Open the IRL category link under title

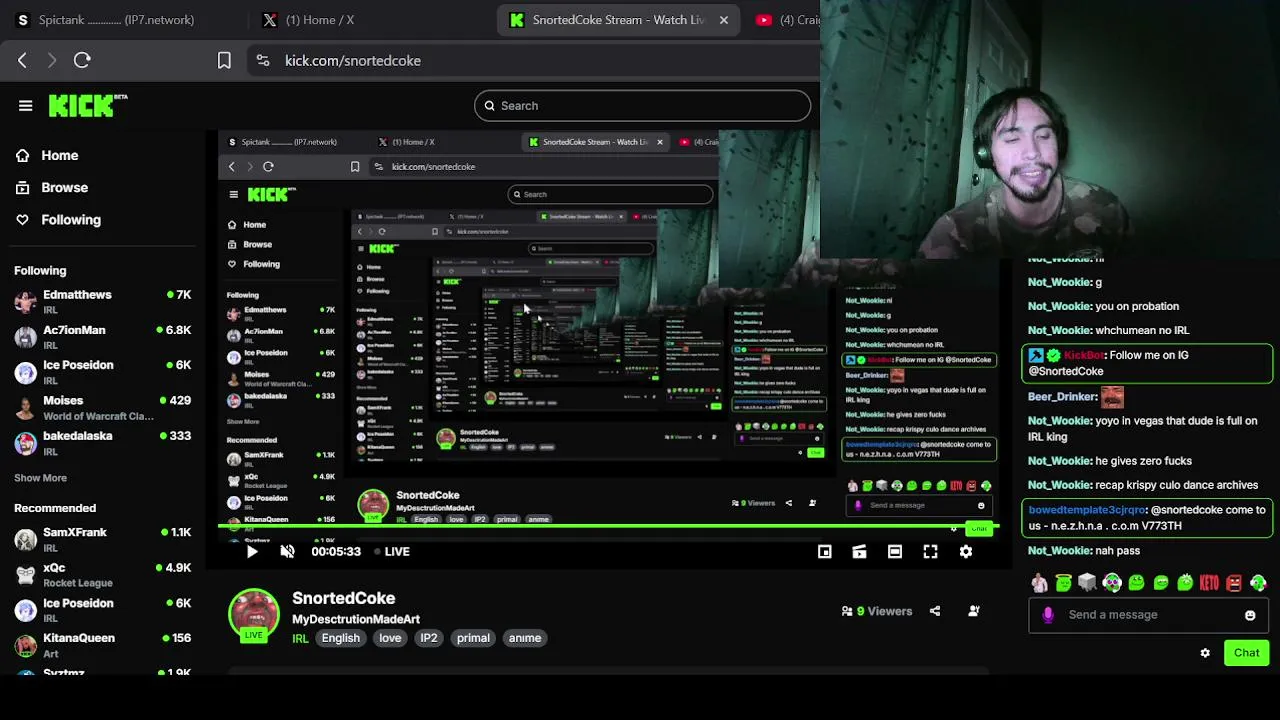pos(300,638)
